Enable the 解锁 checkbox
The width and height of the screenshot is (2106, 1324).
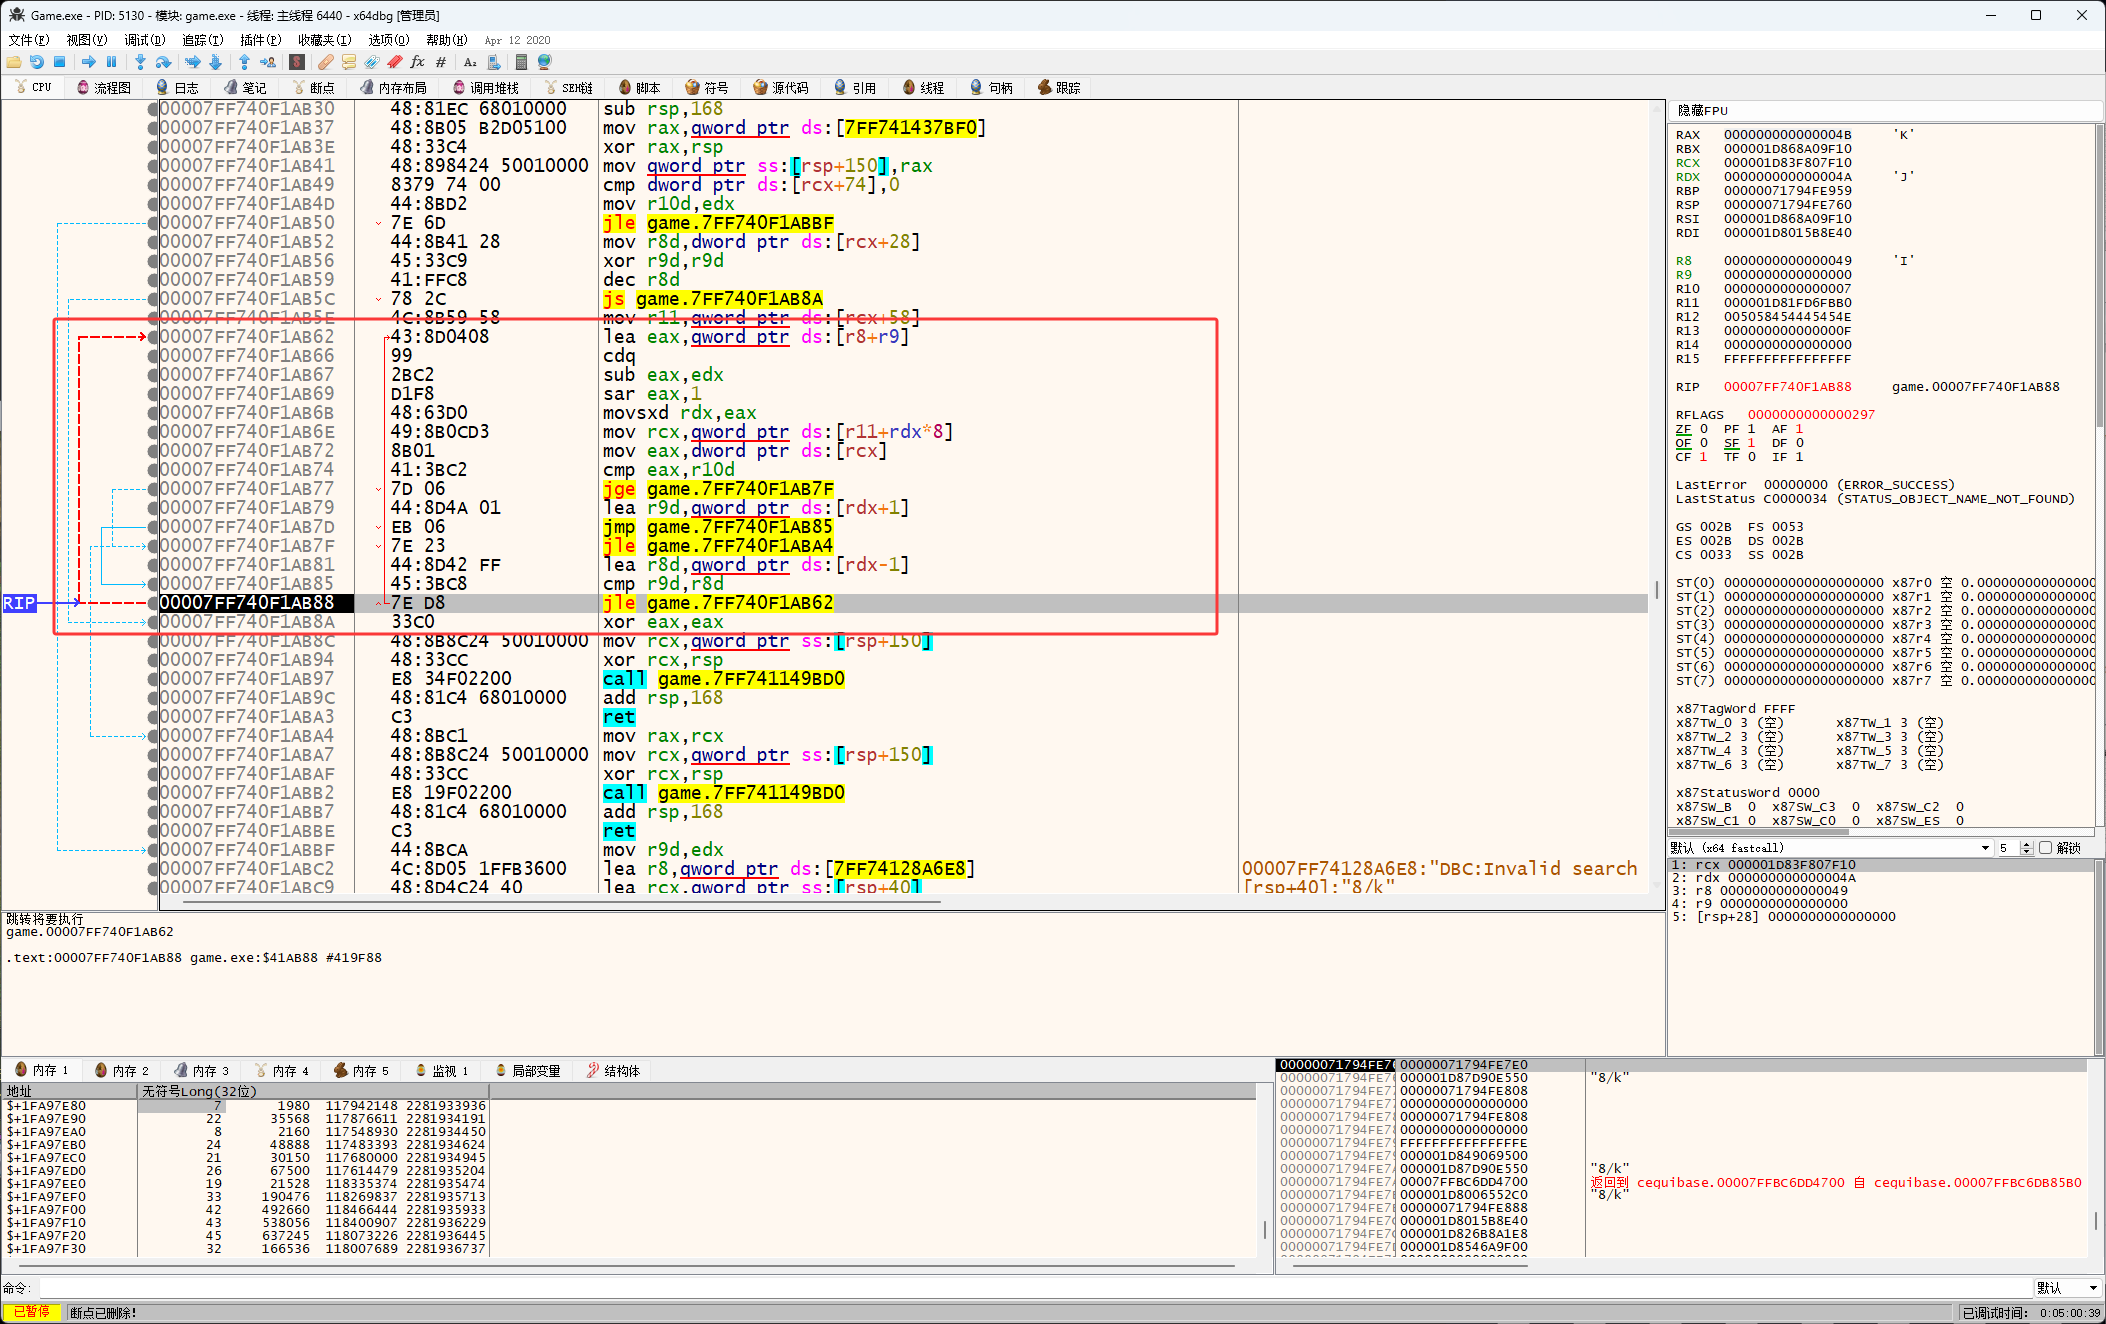(x=2045, y=848)
